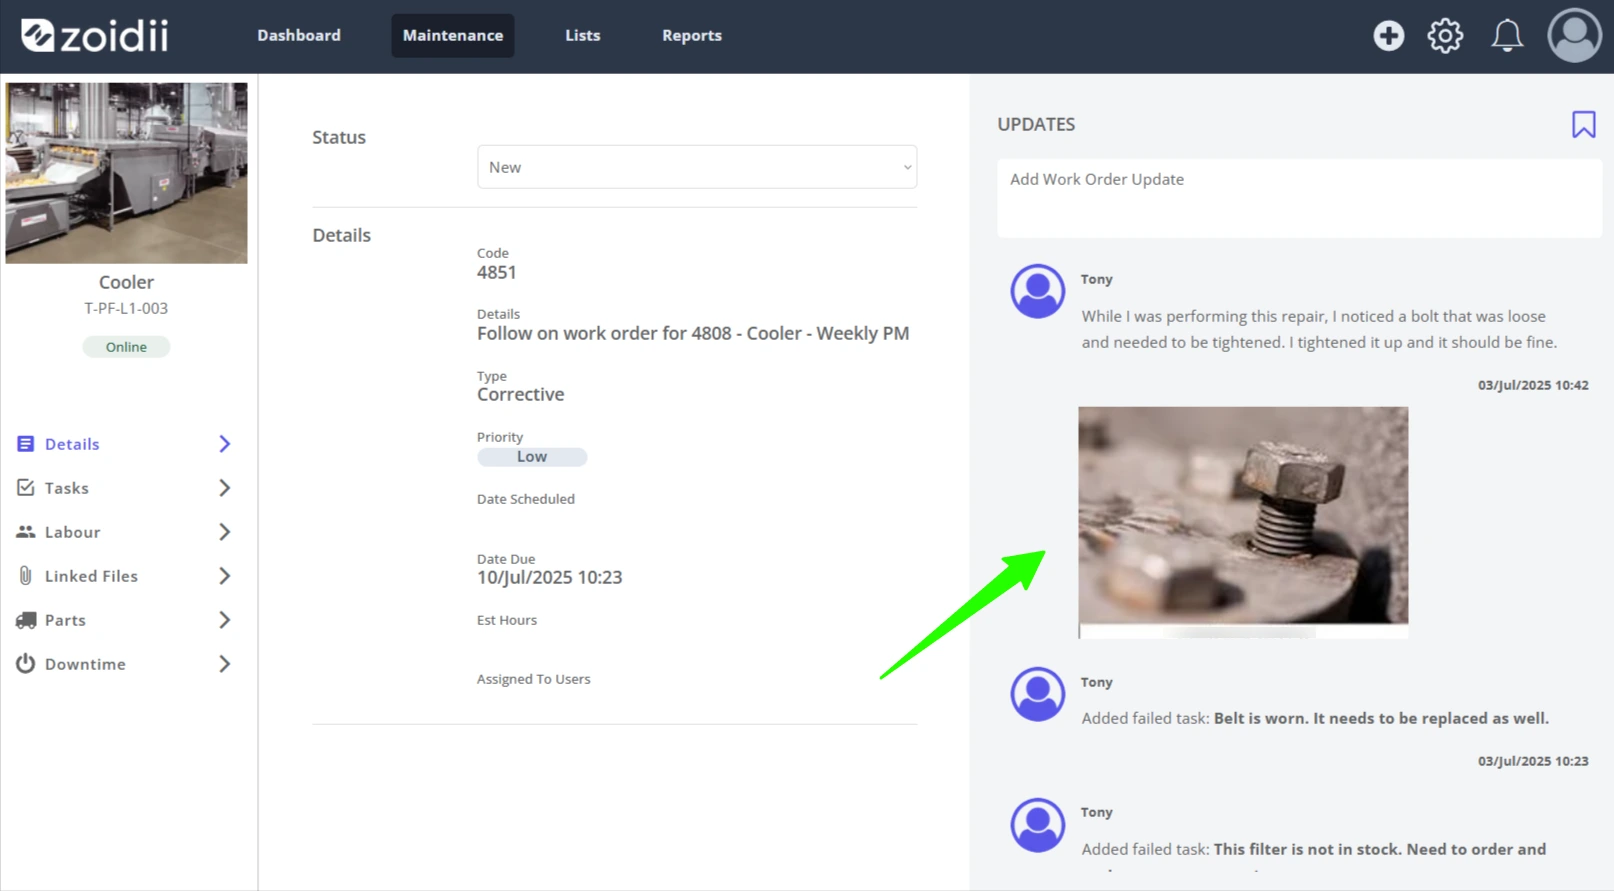This screenshot has width=1614, height=891.
Task: Select Details in the sidebar
Action: [x=72, y=444]
